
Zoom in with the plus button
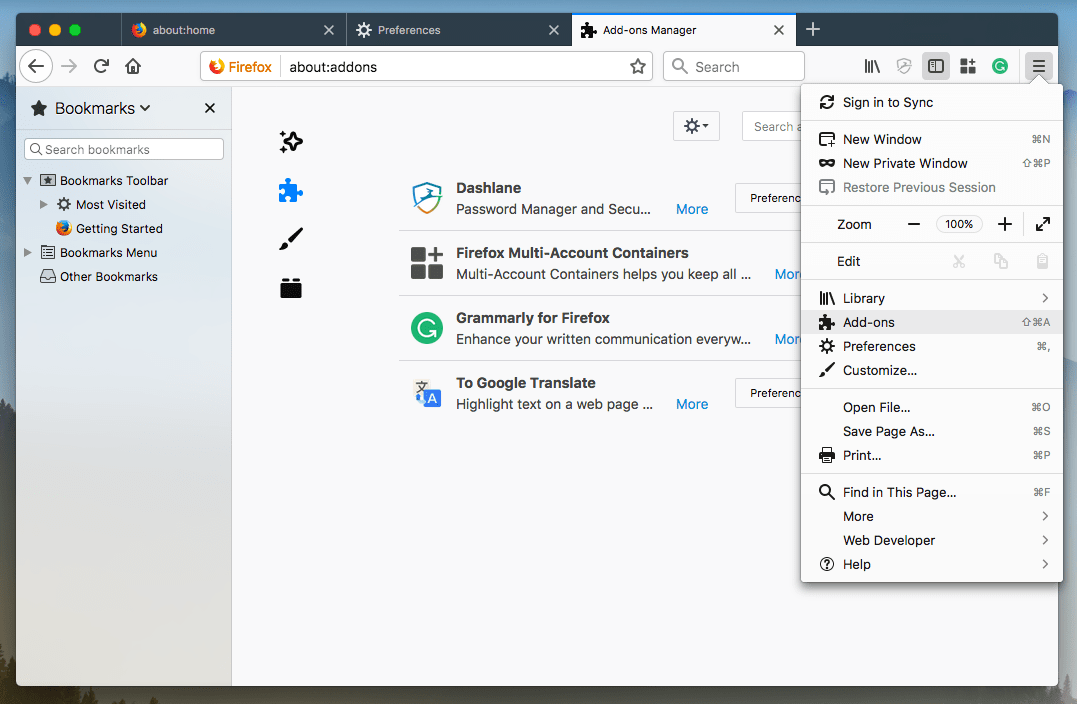[x=1004, y=225]
